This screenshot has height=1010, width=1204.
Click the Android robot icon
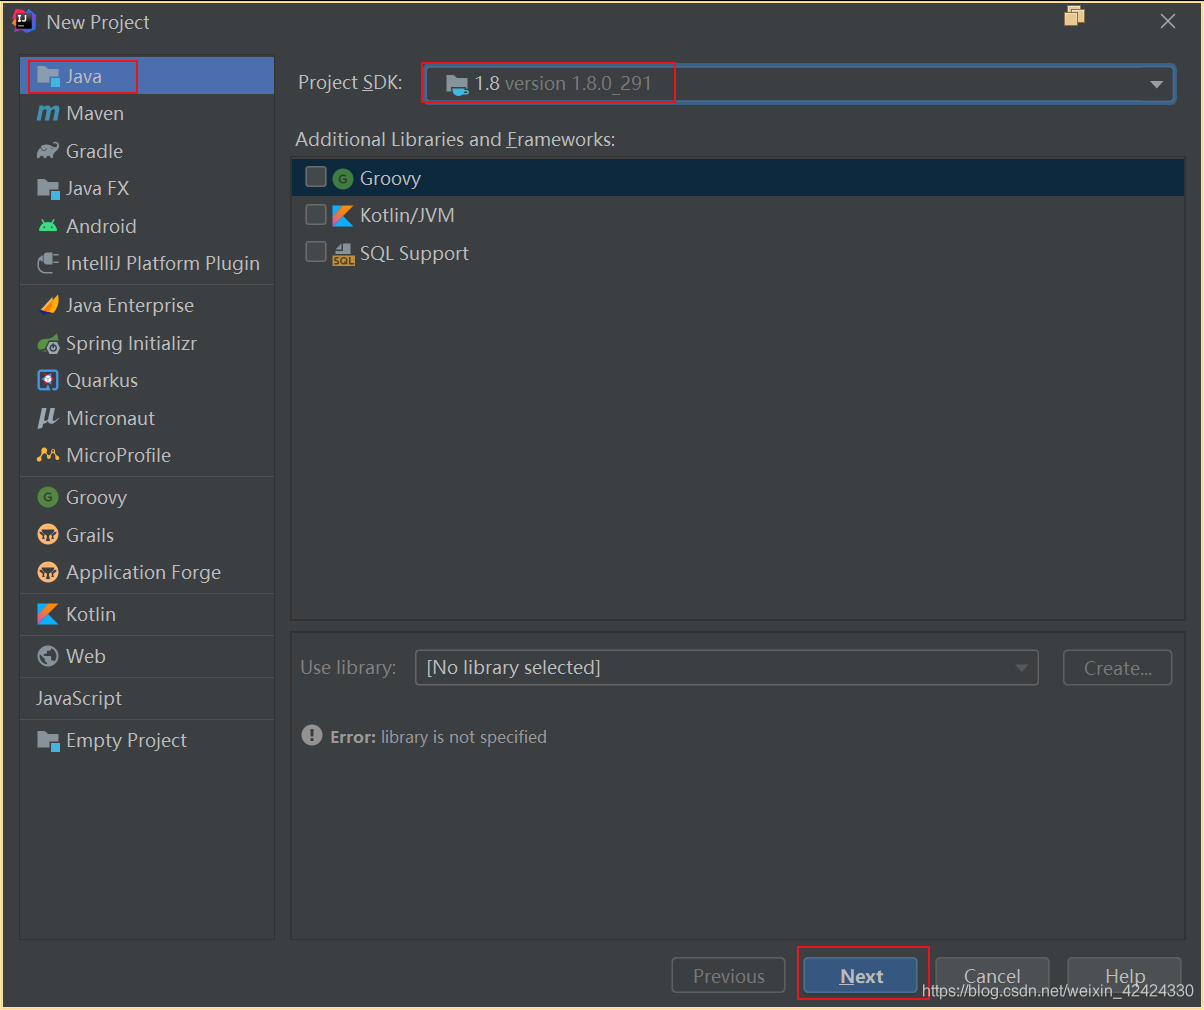(48, 226)
